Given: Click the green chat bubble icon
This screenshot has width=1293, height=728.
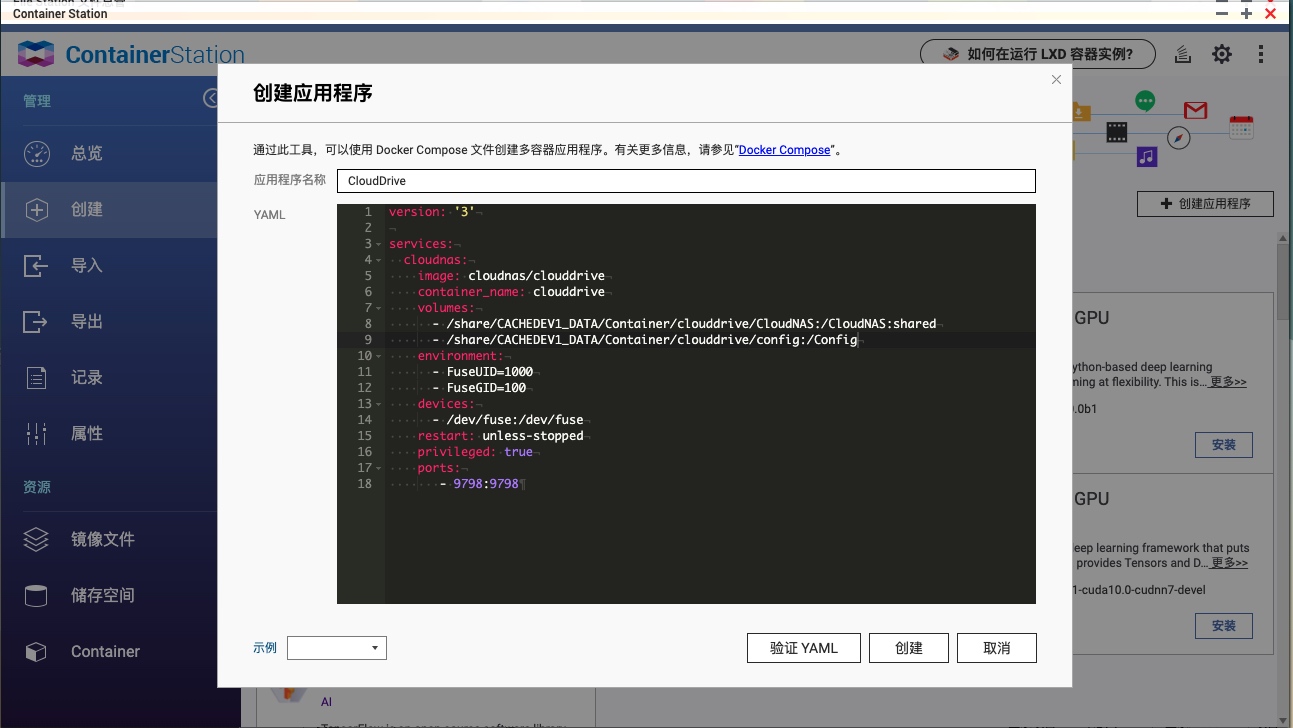Looking at the screenshot, I should click(1145, 101).
